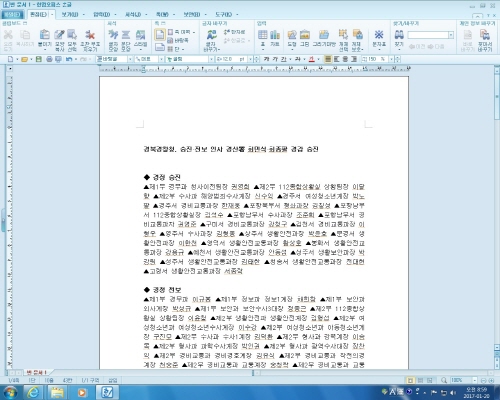500x400 pixels.
Task: Click the Open folder icon in quick toolbar
Action: (24, 59)
